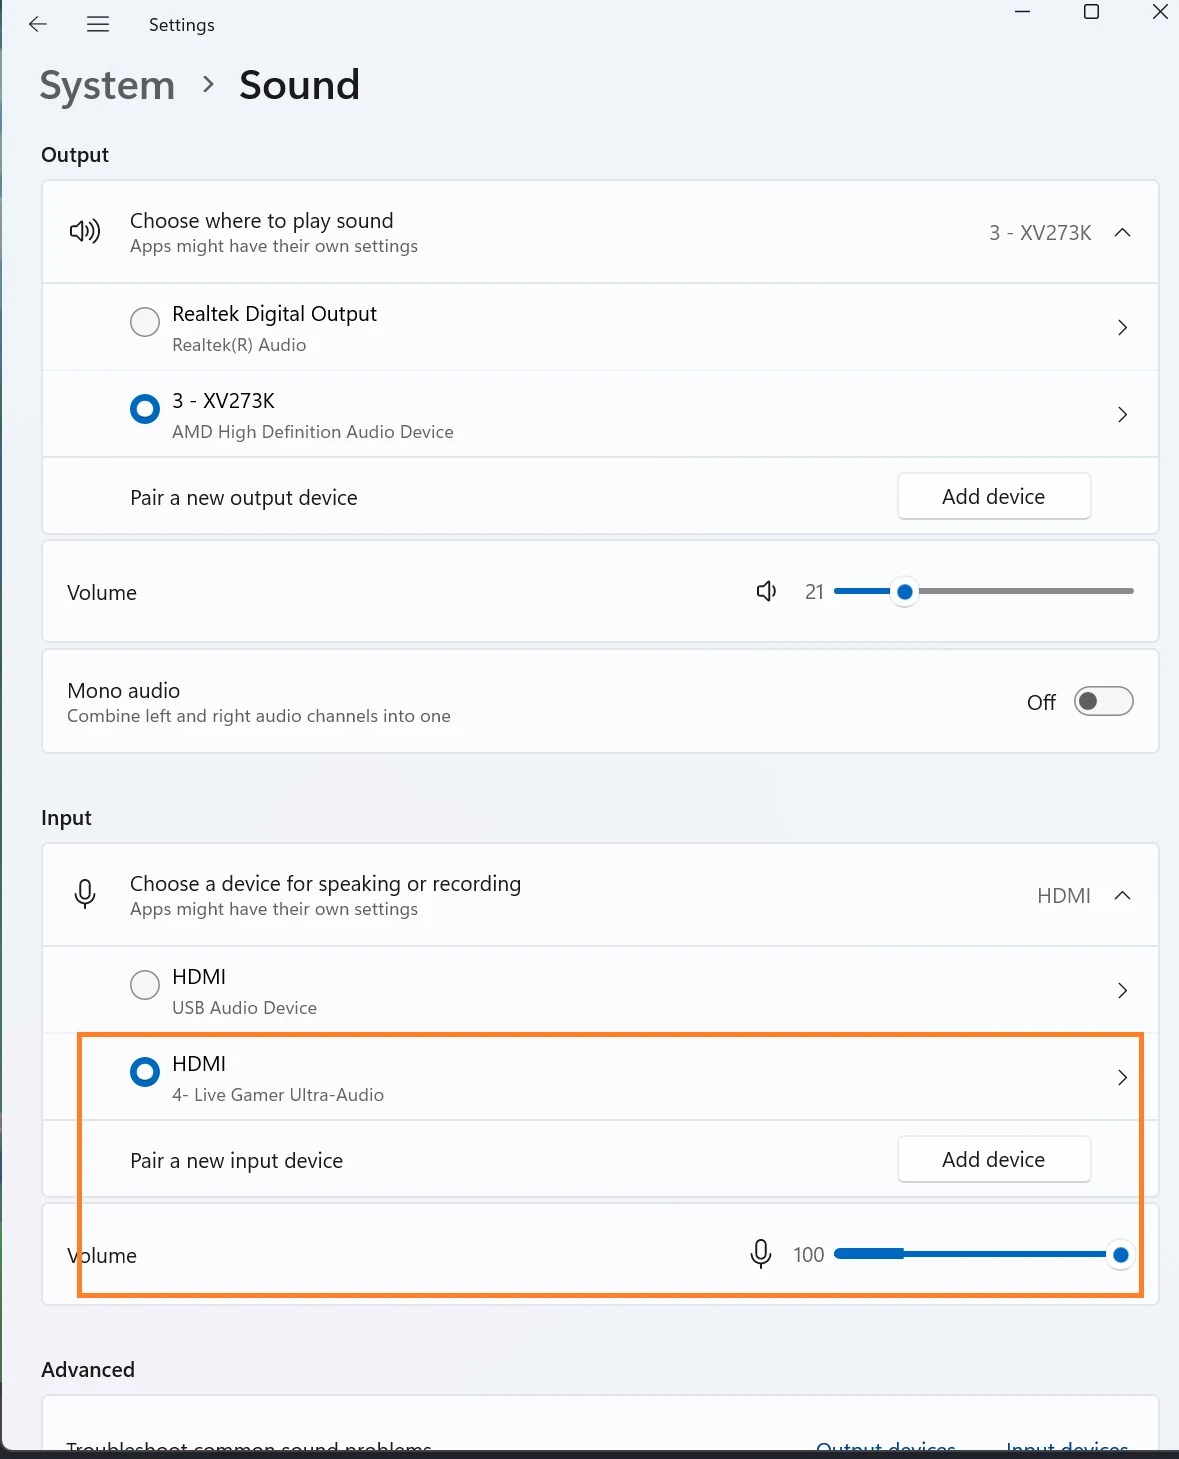This screenshot has height=1459, width=1179.
Task: Maximize the Settings window
Action: coord(1091,12)
